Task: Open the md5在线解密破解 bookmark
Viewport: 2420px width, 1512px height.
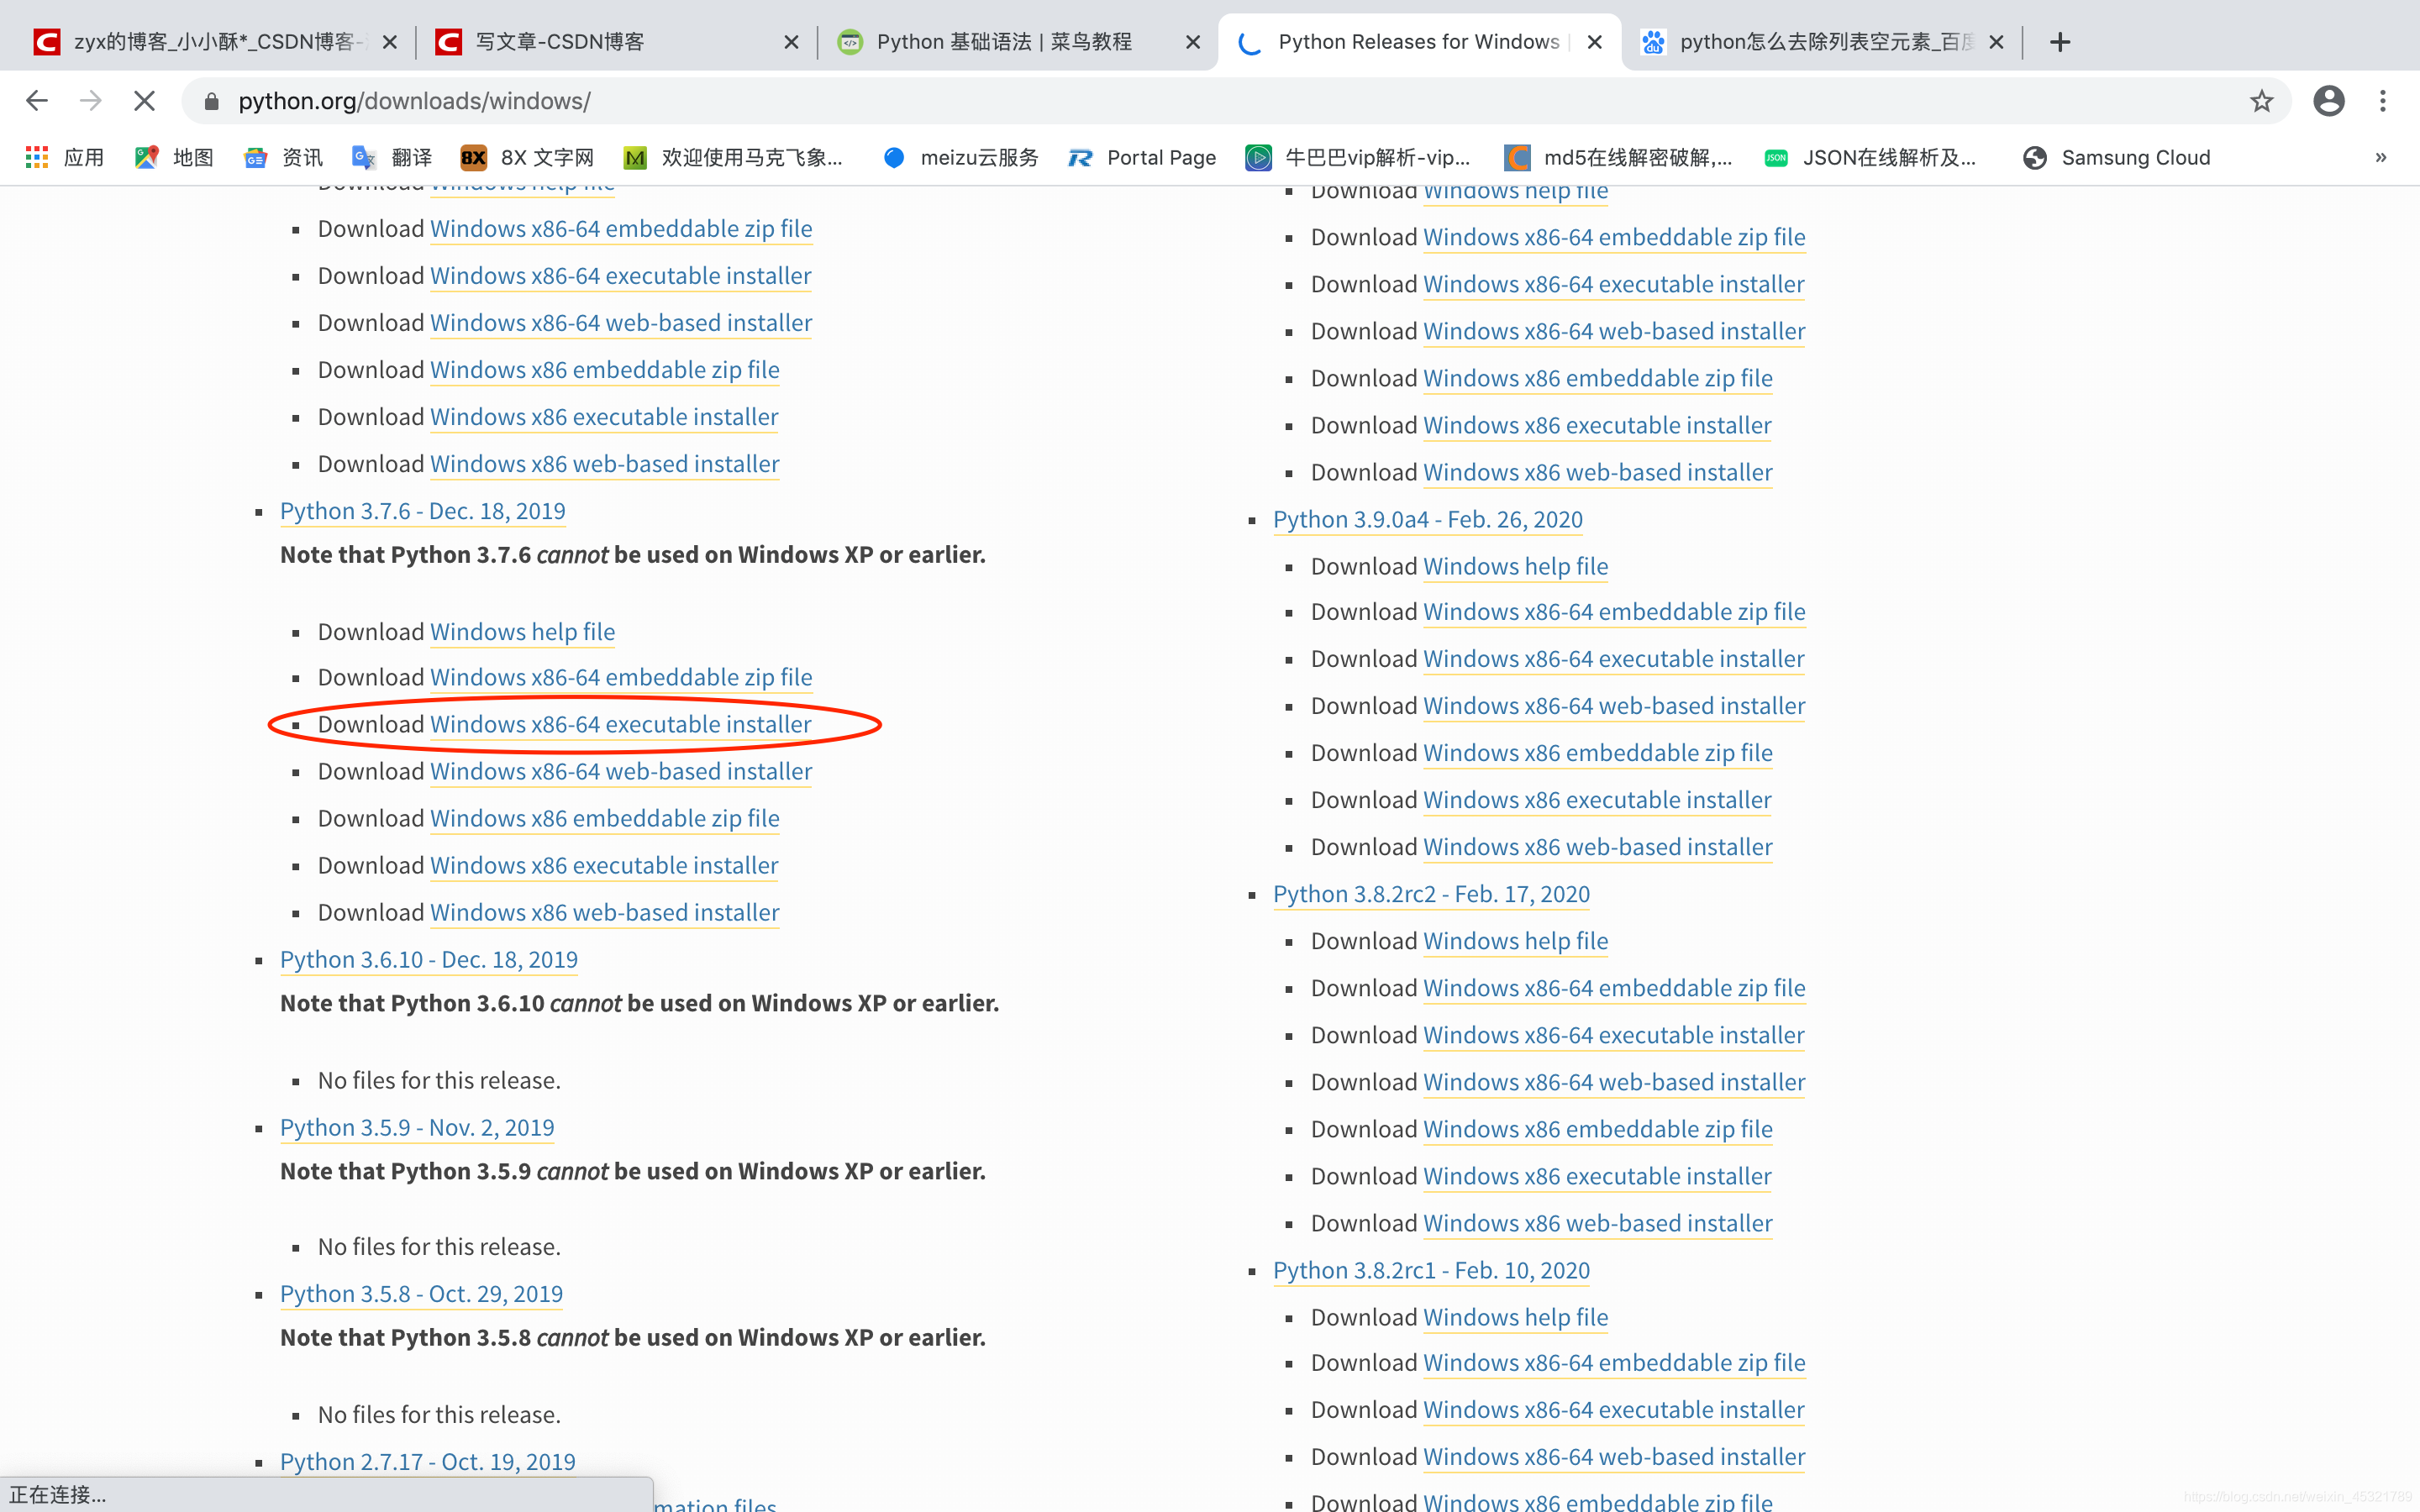Action: (1618, 157)
